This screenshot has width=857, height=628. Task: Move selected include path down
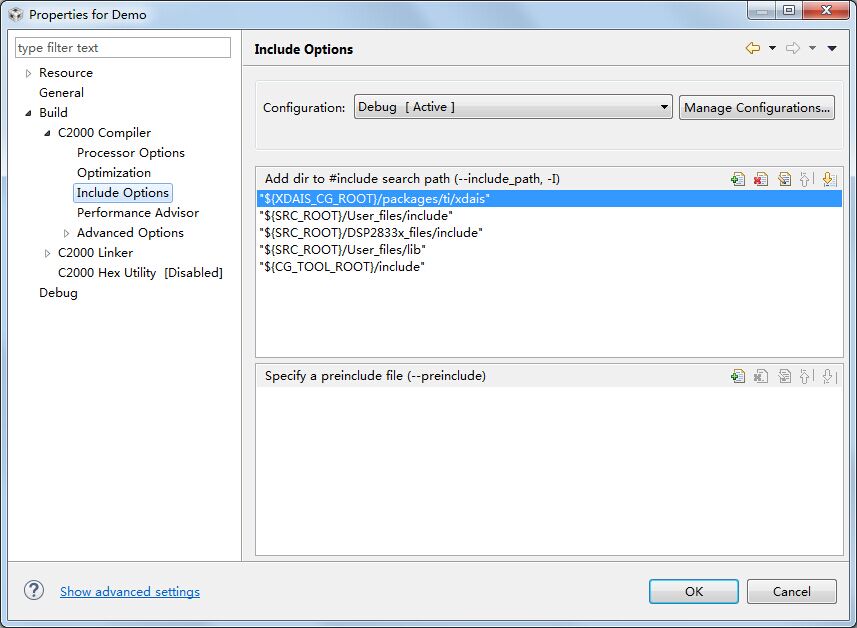[x=828, y=179]
